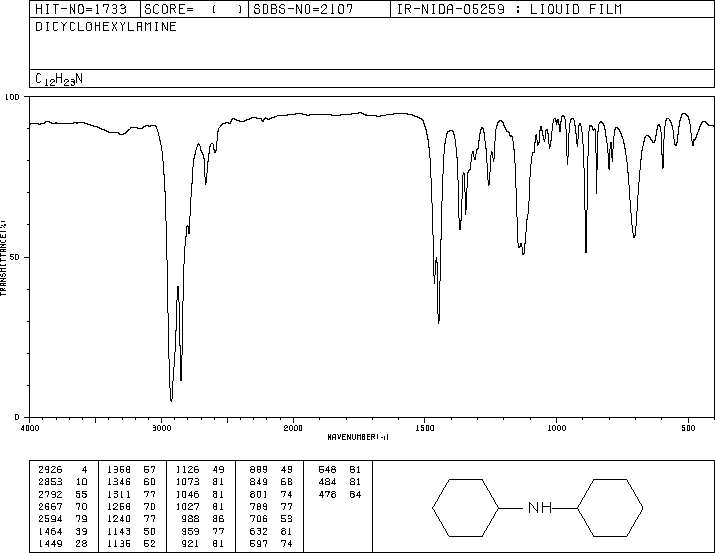Viewport: 715px width, 553px height.
Task: Select the 801 peak entry in the table
Action: pyautogui.click(x=271, y=494)
